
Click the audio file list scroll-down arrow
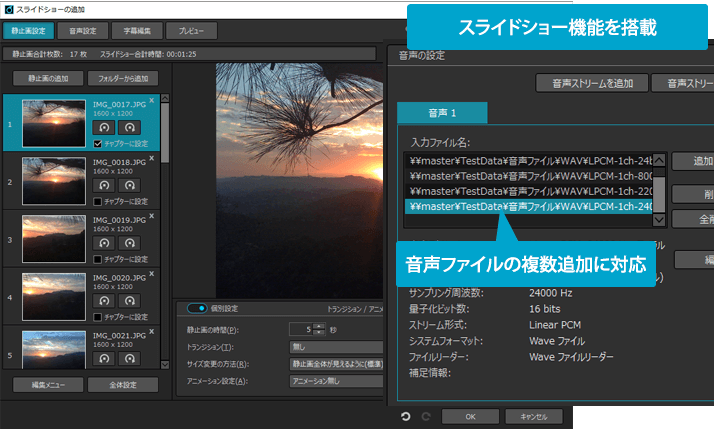[659, 220]
